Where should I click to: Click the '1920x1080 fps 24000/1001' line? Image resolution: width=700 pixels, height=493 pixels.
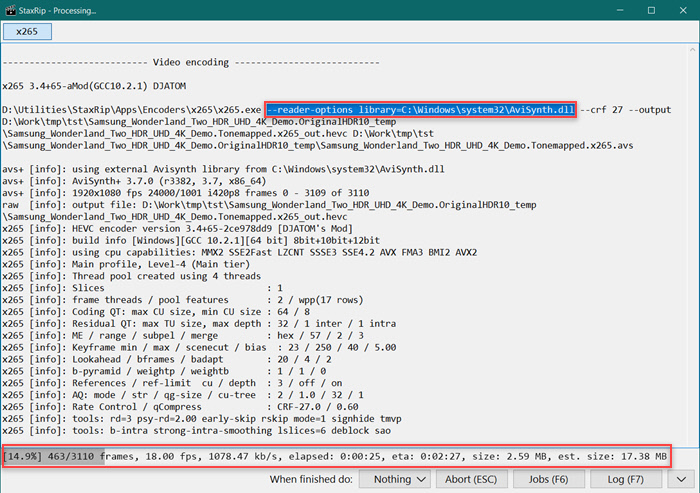pos(186,193)
